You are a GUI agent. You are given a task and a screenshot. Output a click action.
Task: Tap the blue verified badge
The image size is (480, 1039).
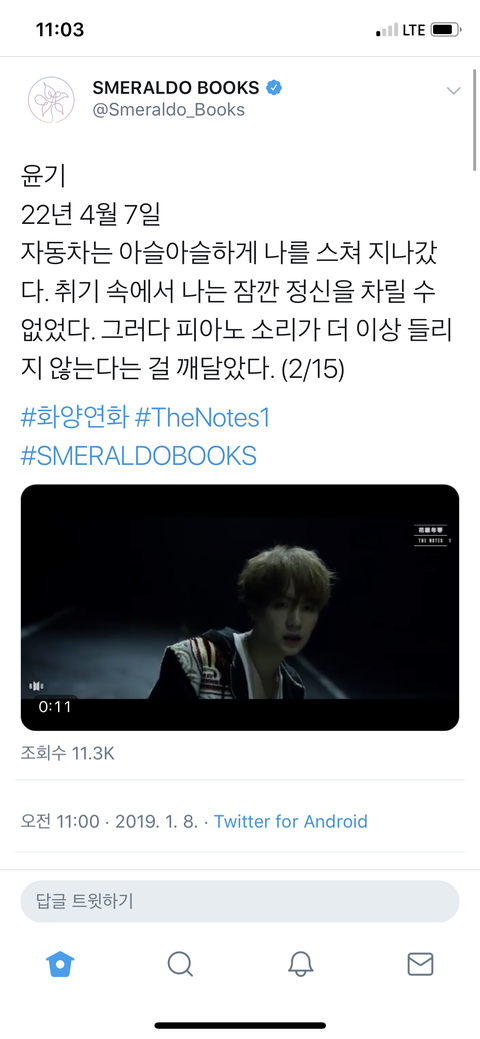click(272, 87)
